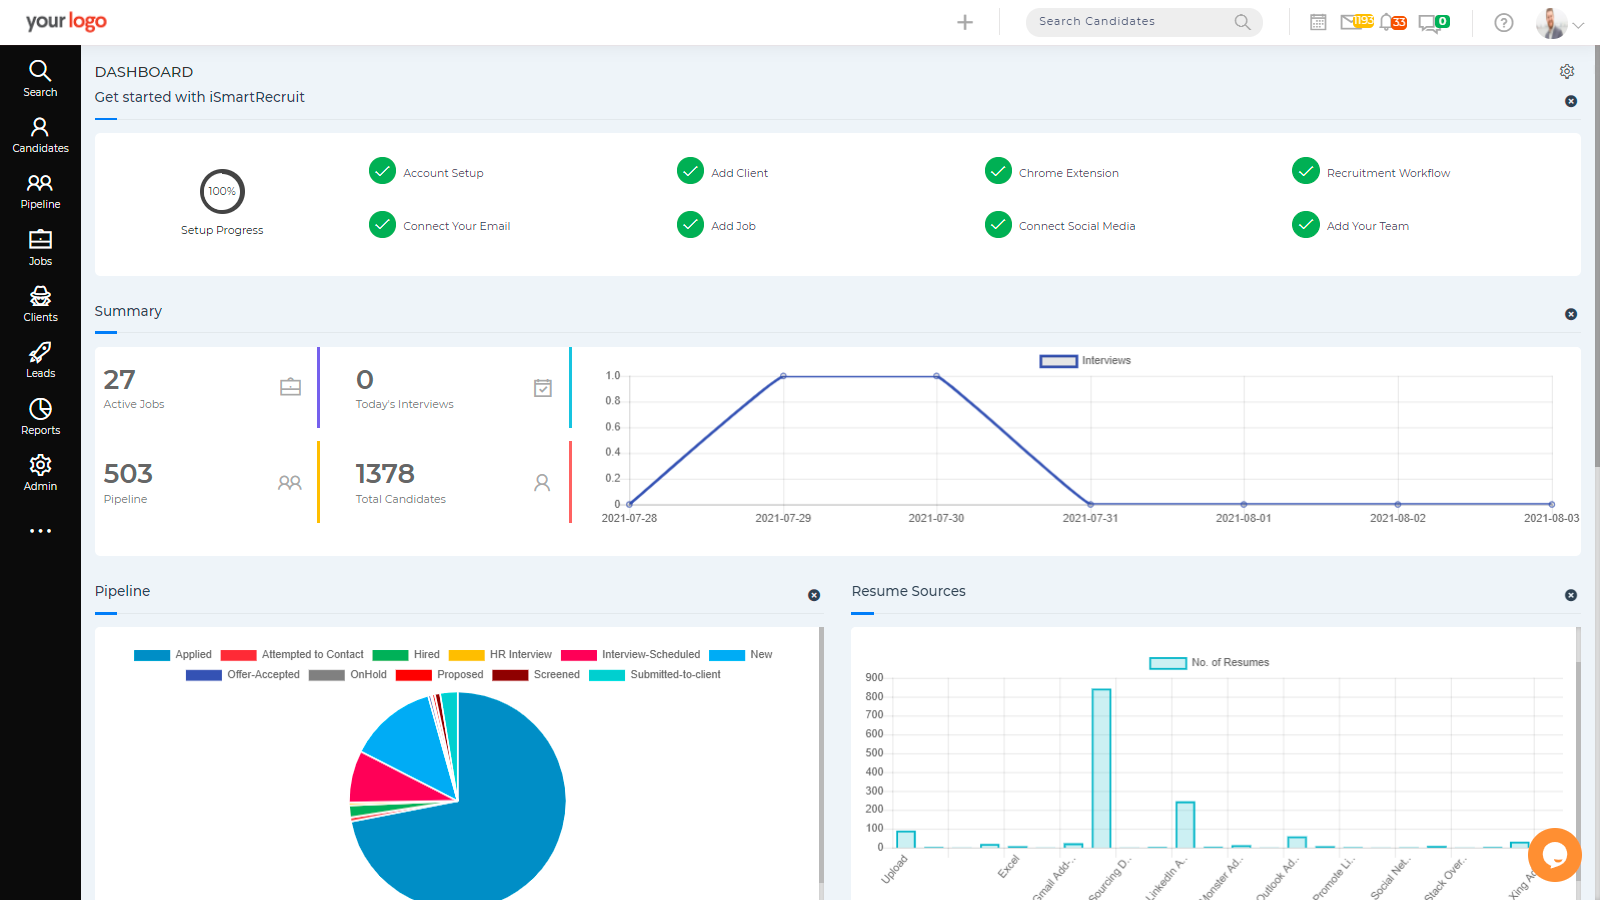This screenshot has width=1600, height=900.
Task: Go to Jobs in sidebar
Action: tap(40, 248)
